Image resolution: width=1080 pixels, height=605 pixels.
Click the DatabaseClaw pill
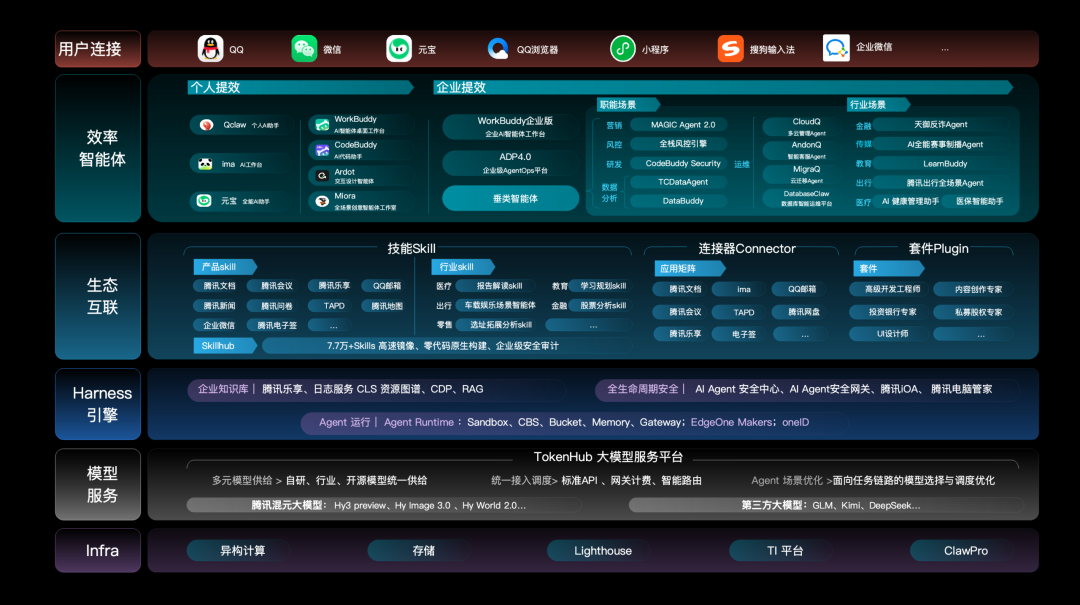point(802,198)
